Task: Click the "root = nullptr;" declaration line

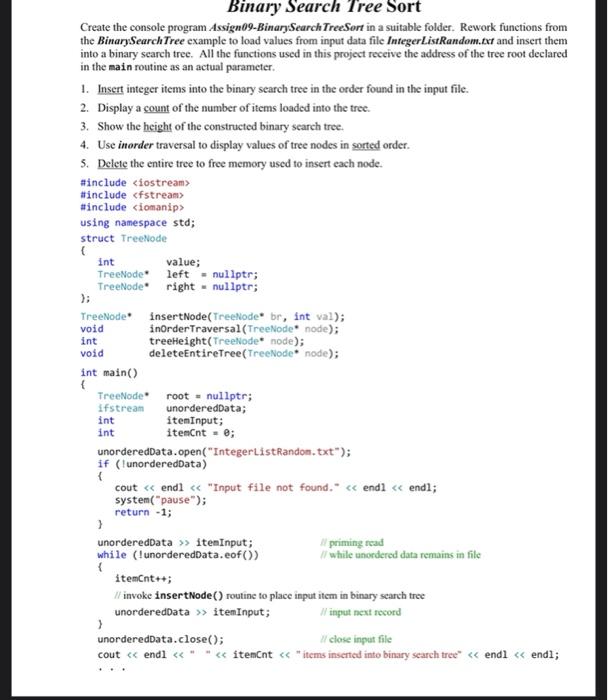Action: coord(175,396)
